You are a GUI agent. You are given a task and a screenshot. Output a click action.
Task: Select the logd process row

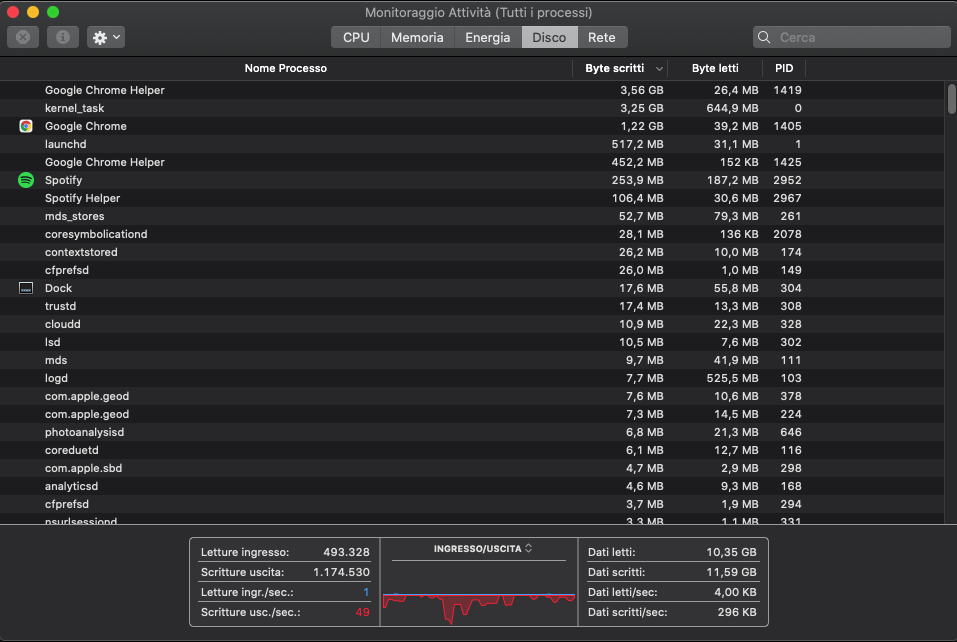pyautogui.click(x=472, y=378)
